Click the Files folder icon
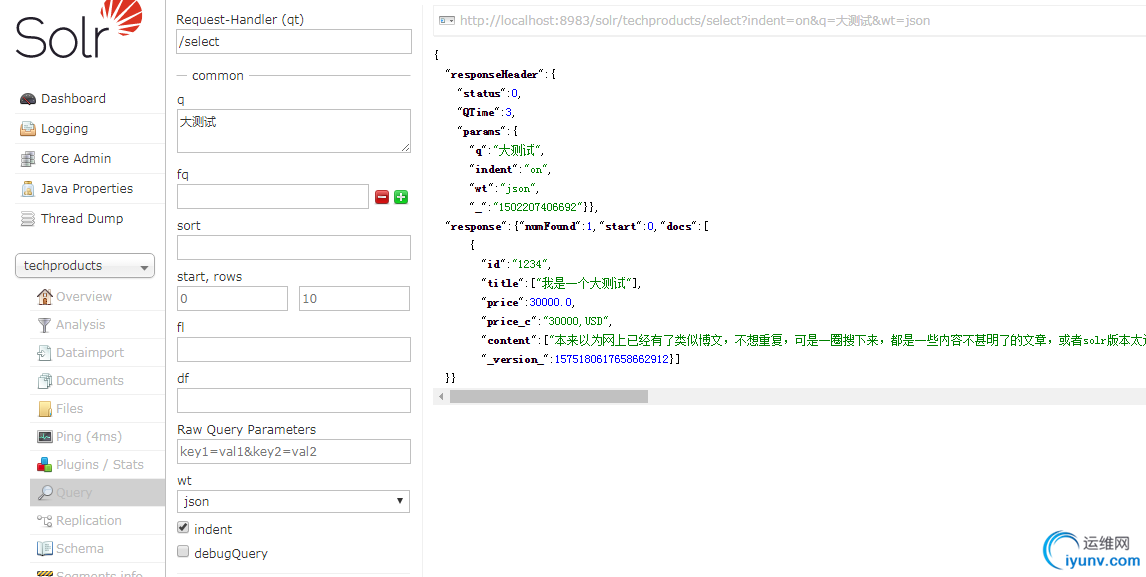Screen dimensions: 1146x577 pos(45,409)
